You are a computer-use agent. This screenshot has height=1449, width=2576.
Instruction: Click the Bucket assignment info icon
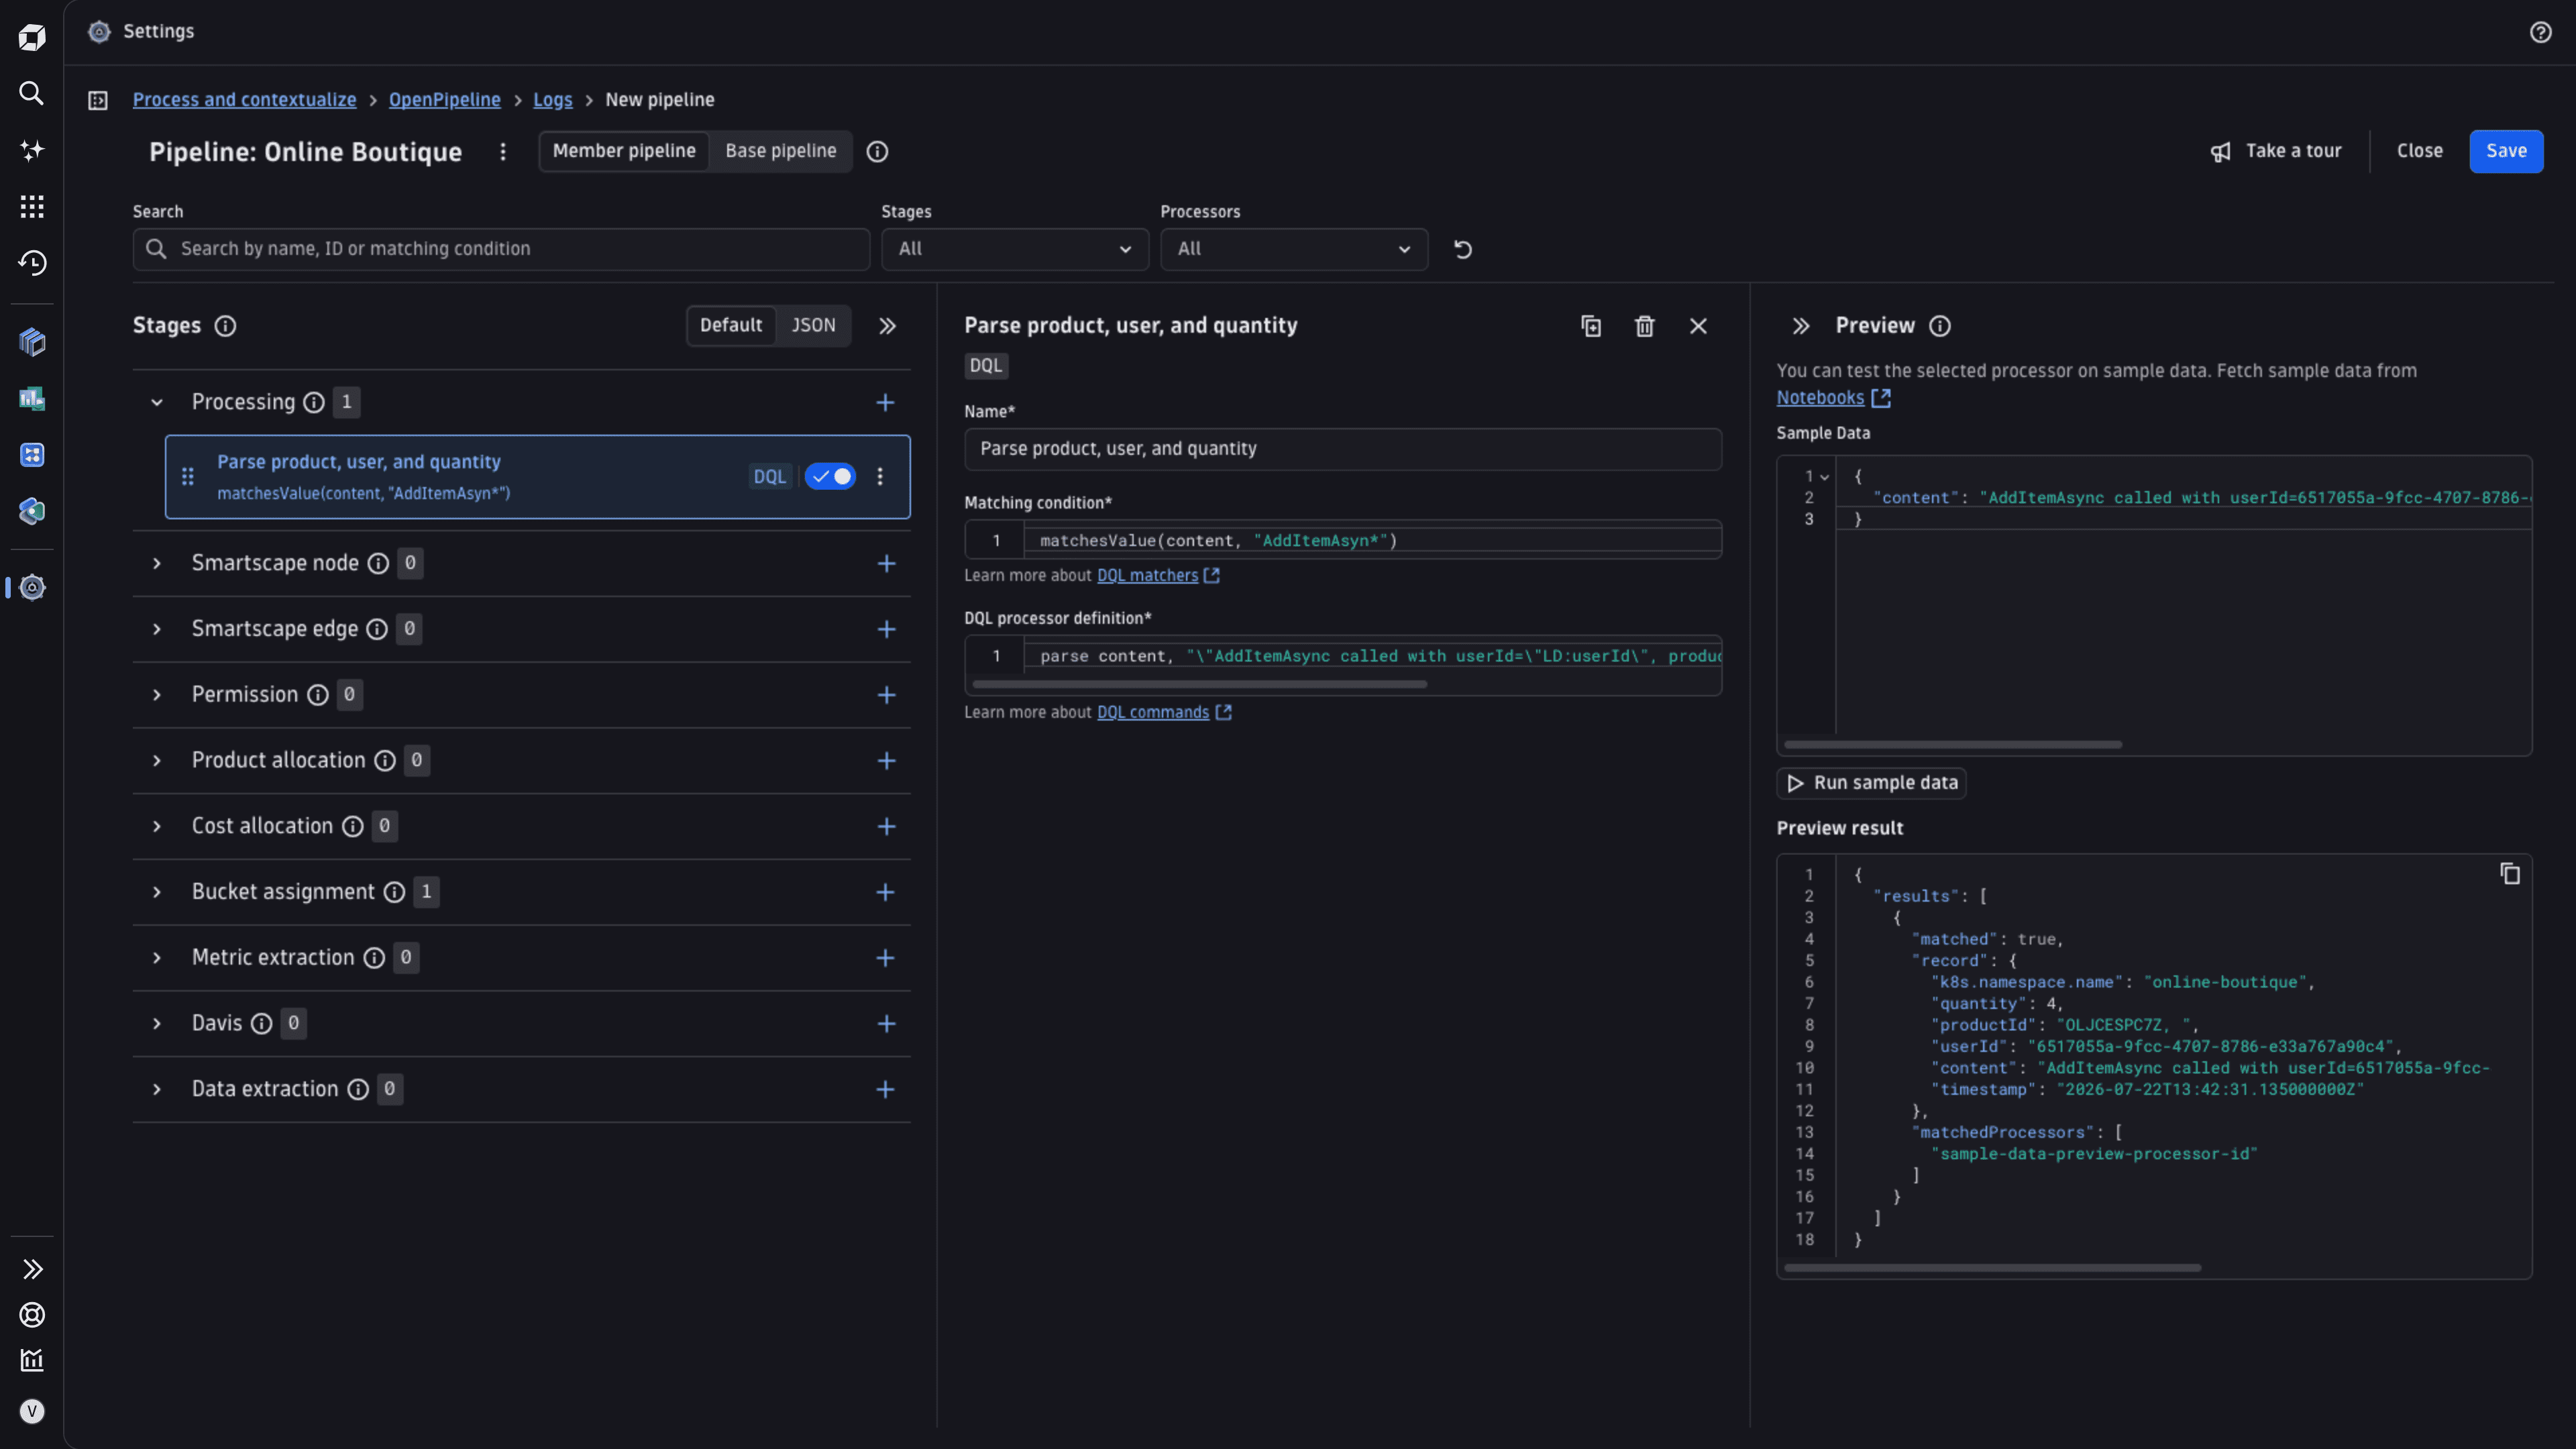tap(395, 892)
